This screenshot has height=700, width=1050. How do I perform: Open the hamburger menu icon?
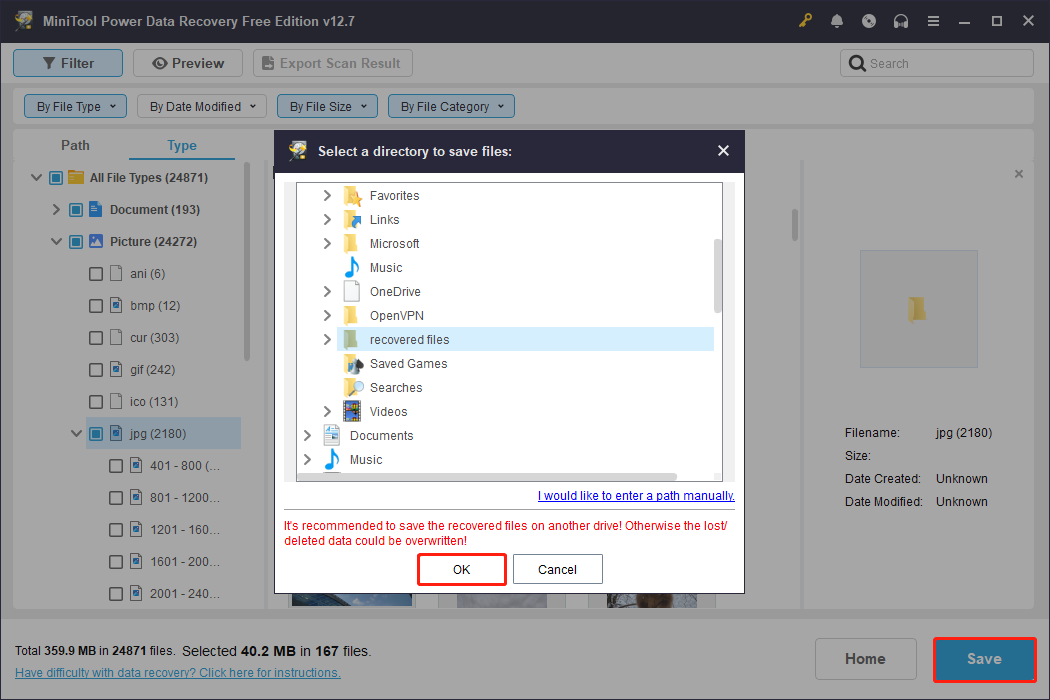(x=933, y=20)
